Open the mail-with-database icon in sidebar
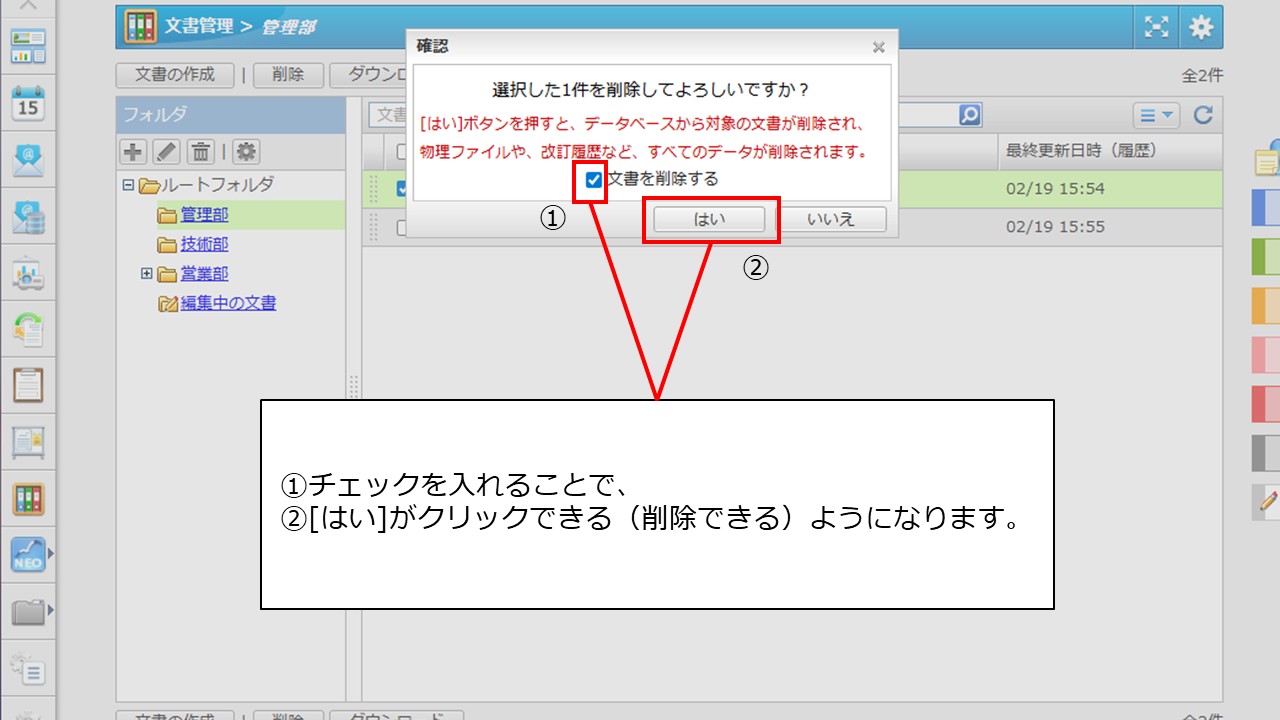 [28, 217]
